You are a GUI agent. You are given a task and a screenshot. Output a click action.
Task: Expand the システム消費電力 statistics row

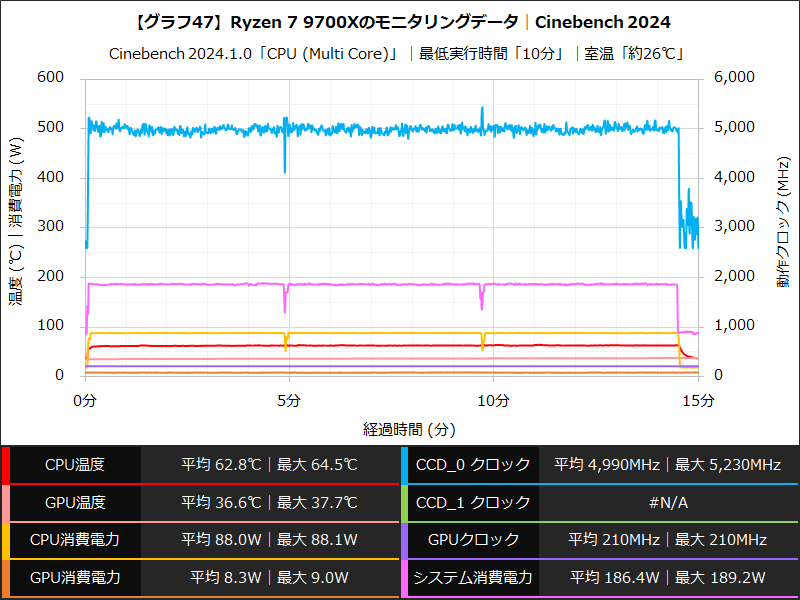point(668,578)
